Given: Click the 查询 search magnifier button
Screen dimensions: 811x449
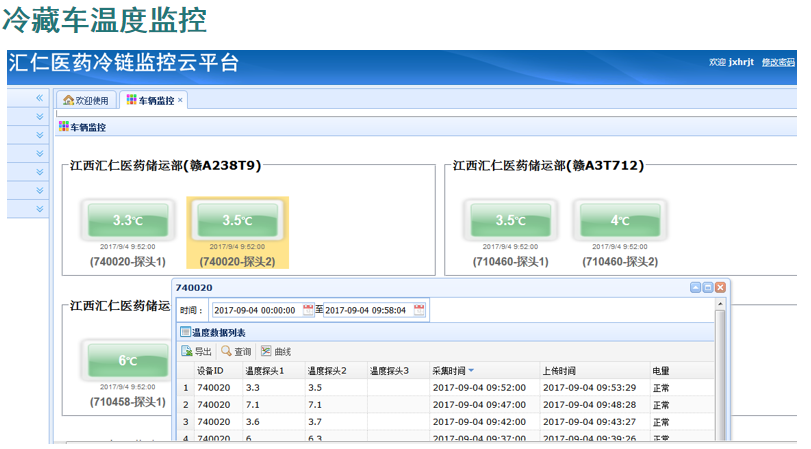Looking at the screenshot, I should pos(236,351).
